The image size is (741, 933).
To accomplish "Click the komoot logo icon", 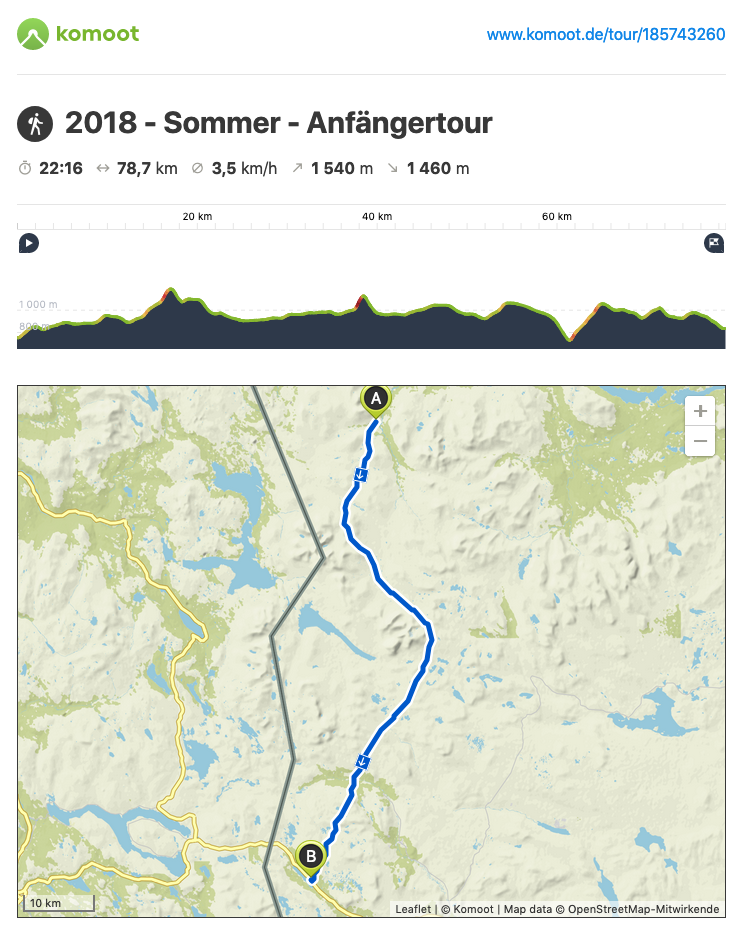I will click(33, 34).
